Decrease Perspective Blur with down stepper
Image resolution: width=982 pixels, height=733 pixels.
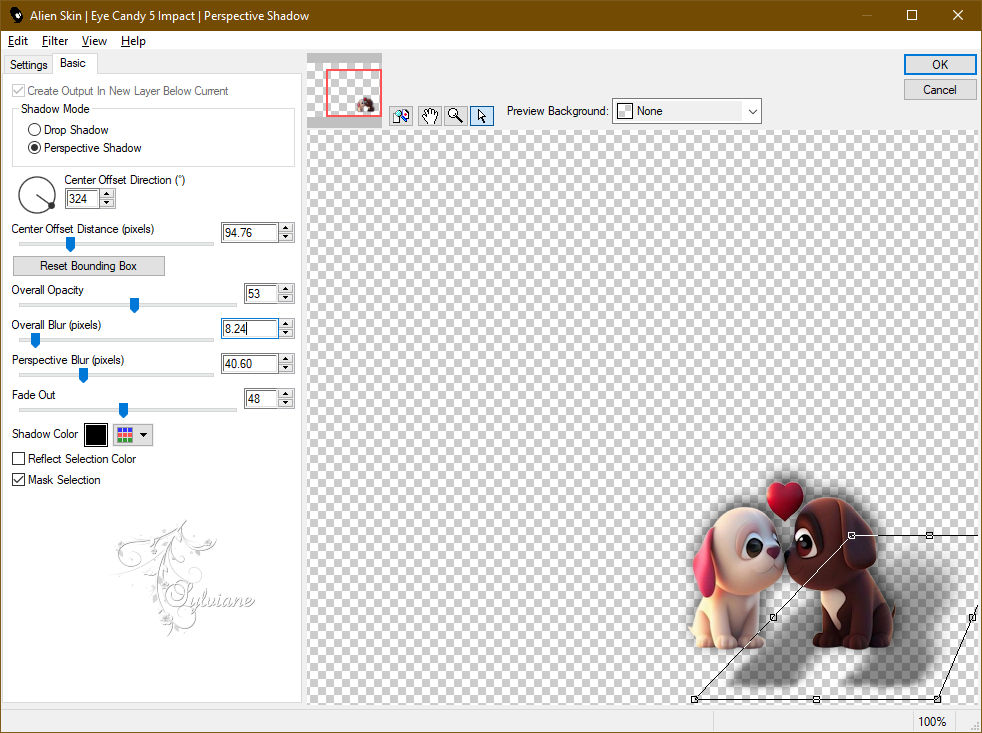[286, 368]
